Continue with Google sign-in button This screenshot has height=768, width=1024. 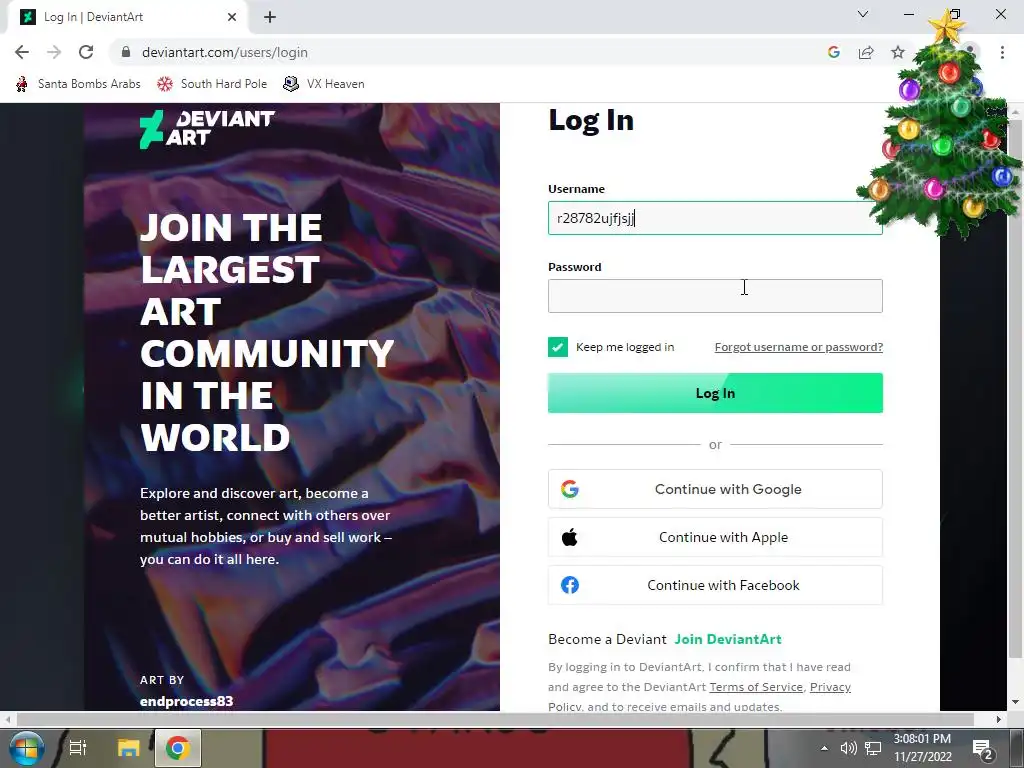click(715, 489)
